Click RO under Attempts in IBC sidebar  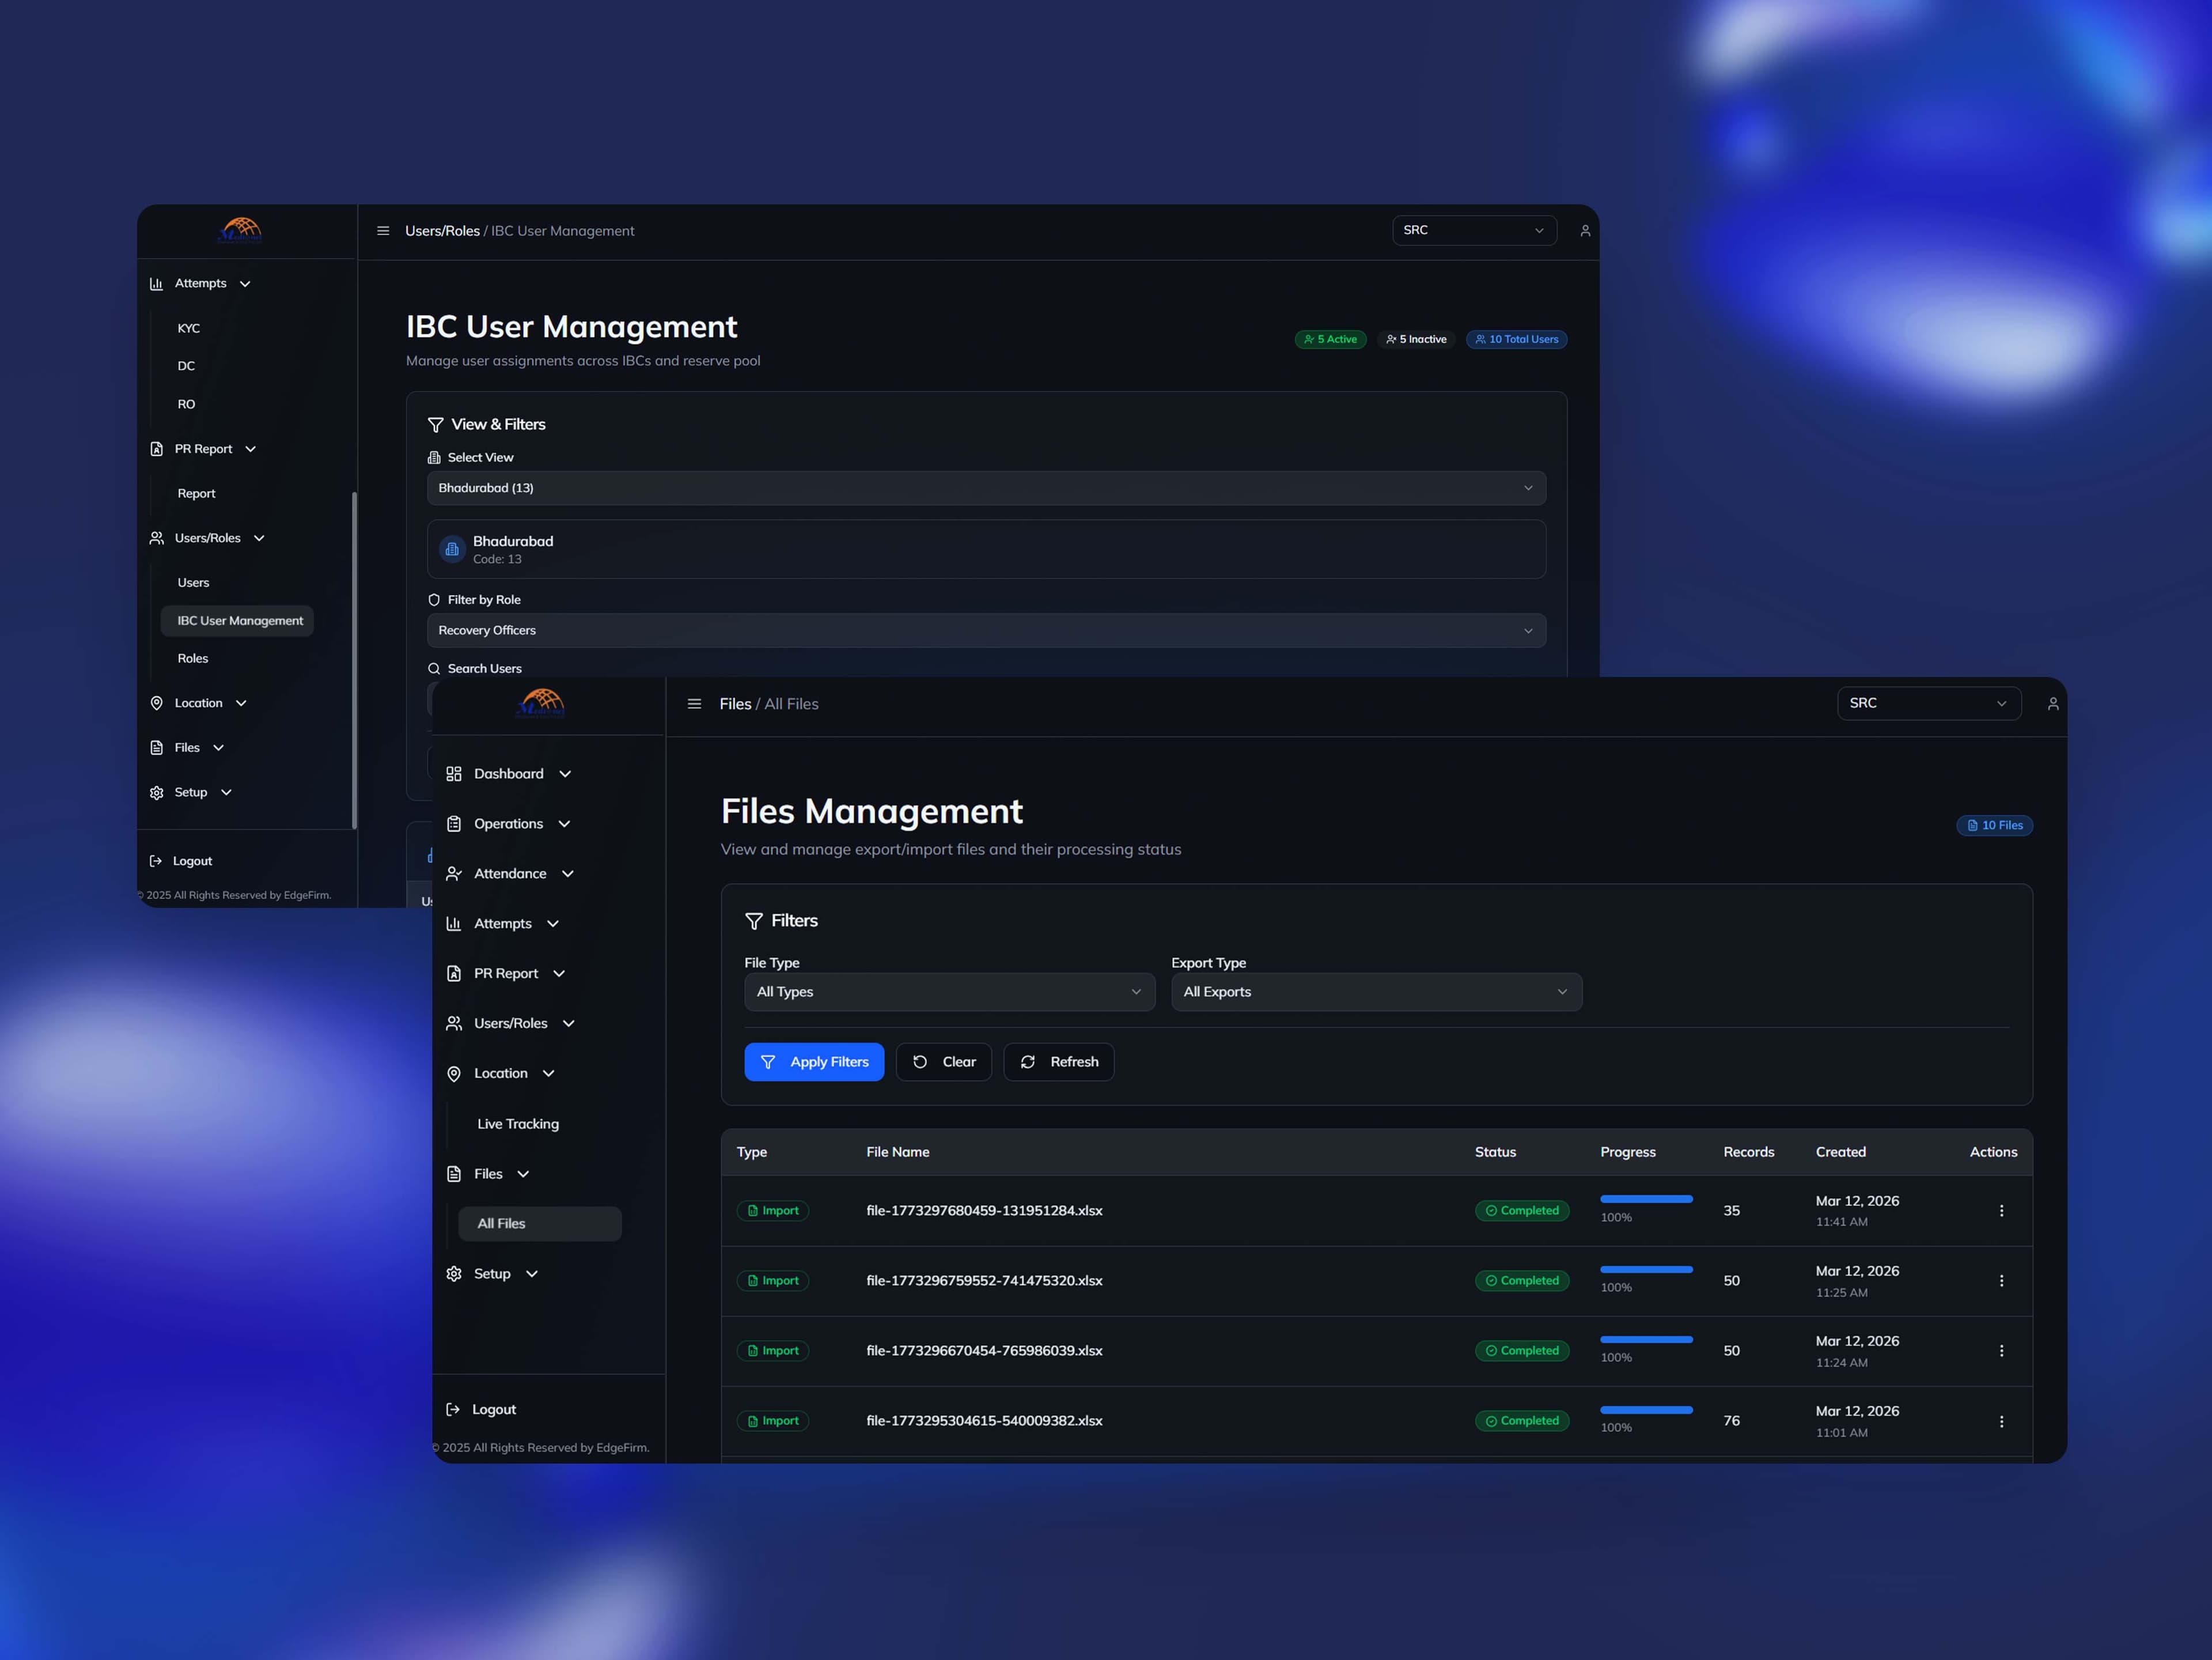pyautogui.click(x=186, y=405)
